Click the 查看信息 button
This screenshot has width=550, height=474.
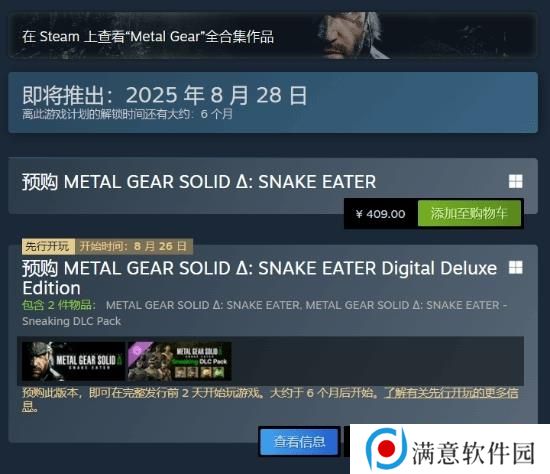pos(300,441)
